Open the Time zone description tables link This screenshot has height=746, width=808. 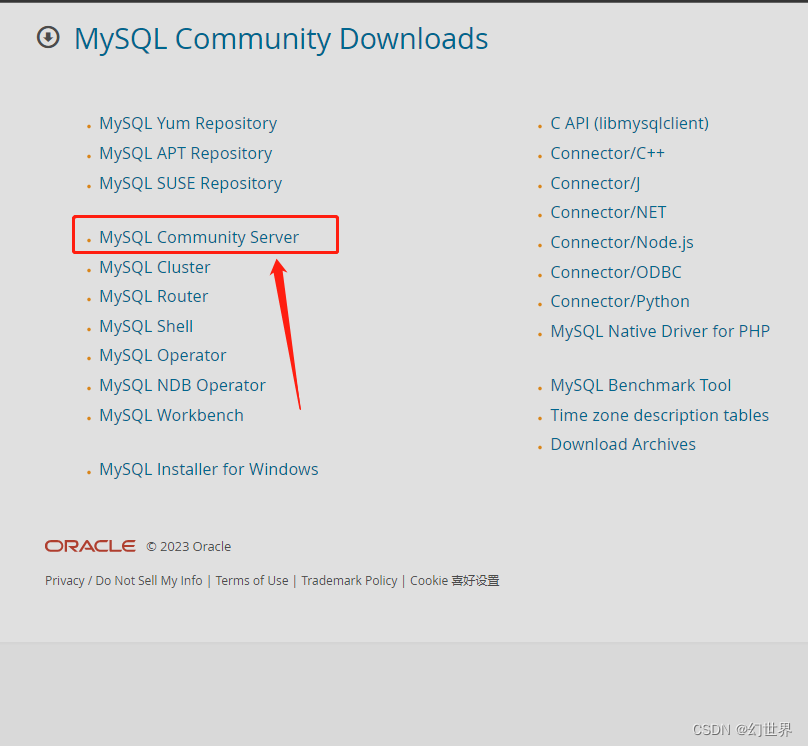(659, 415)
